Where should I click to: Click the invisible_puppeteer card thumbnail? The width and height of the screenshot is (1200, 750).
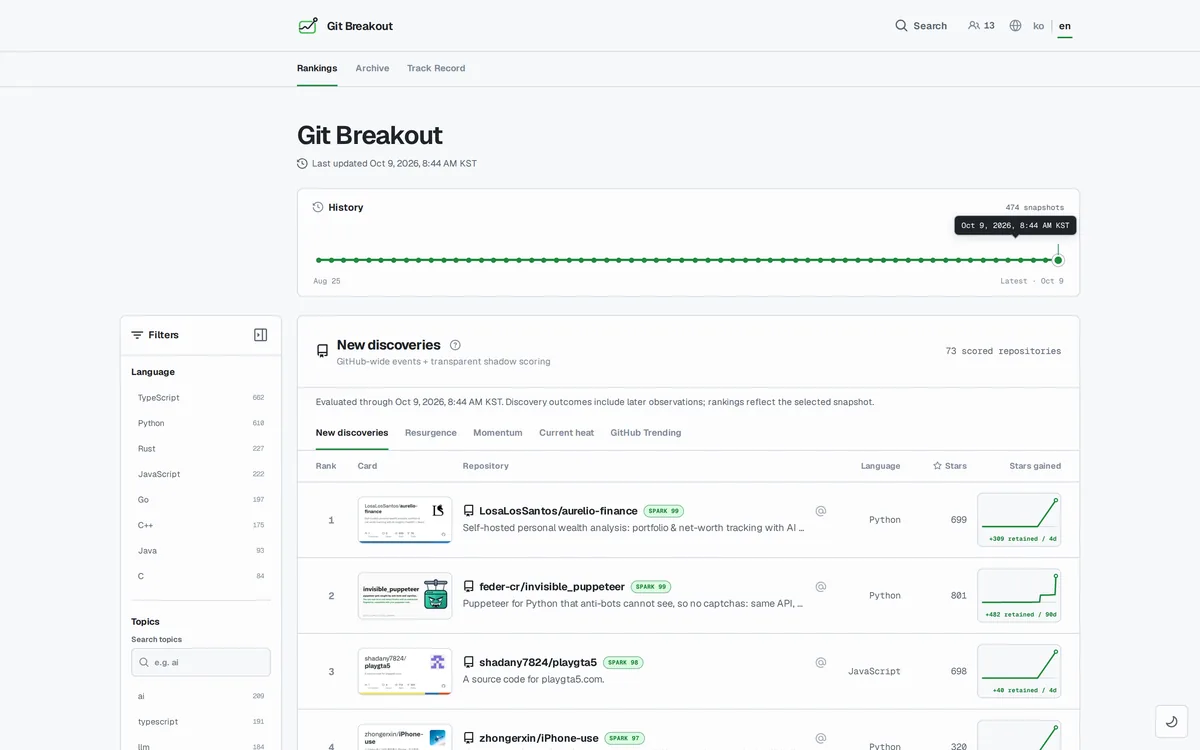click(x=405, y=596)
